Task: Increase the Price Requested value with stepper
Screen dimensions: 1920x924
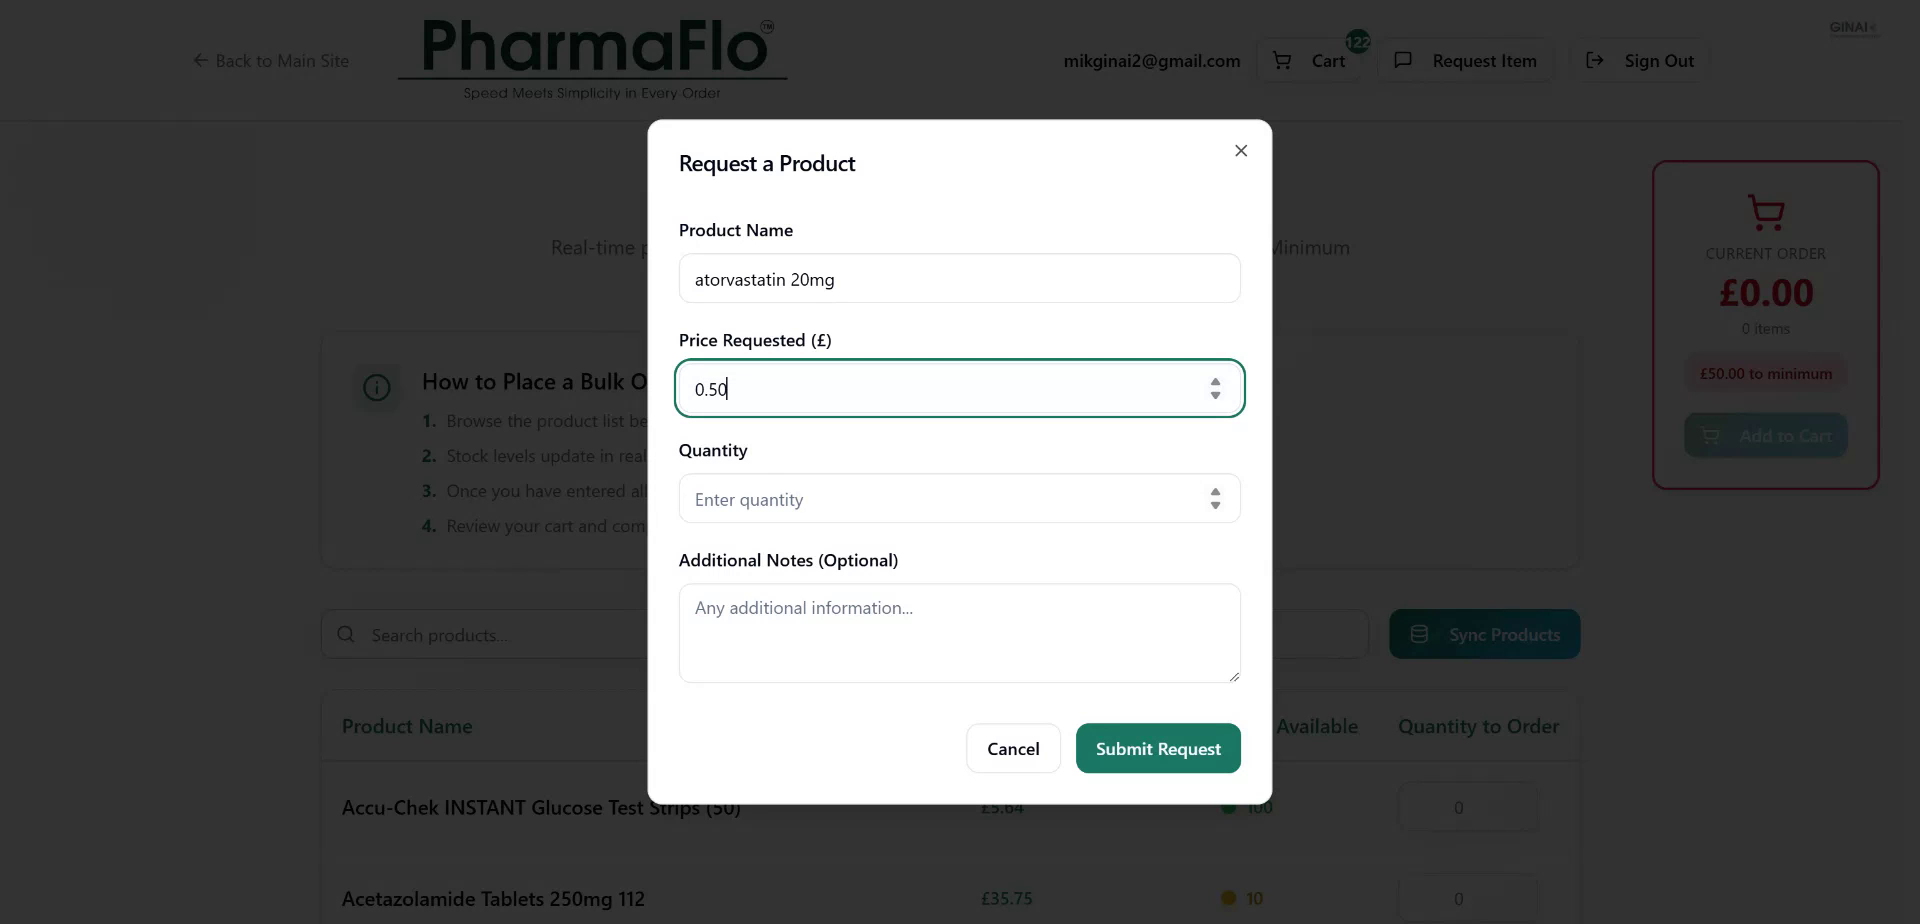Action: (1215, 382)
